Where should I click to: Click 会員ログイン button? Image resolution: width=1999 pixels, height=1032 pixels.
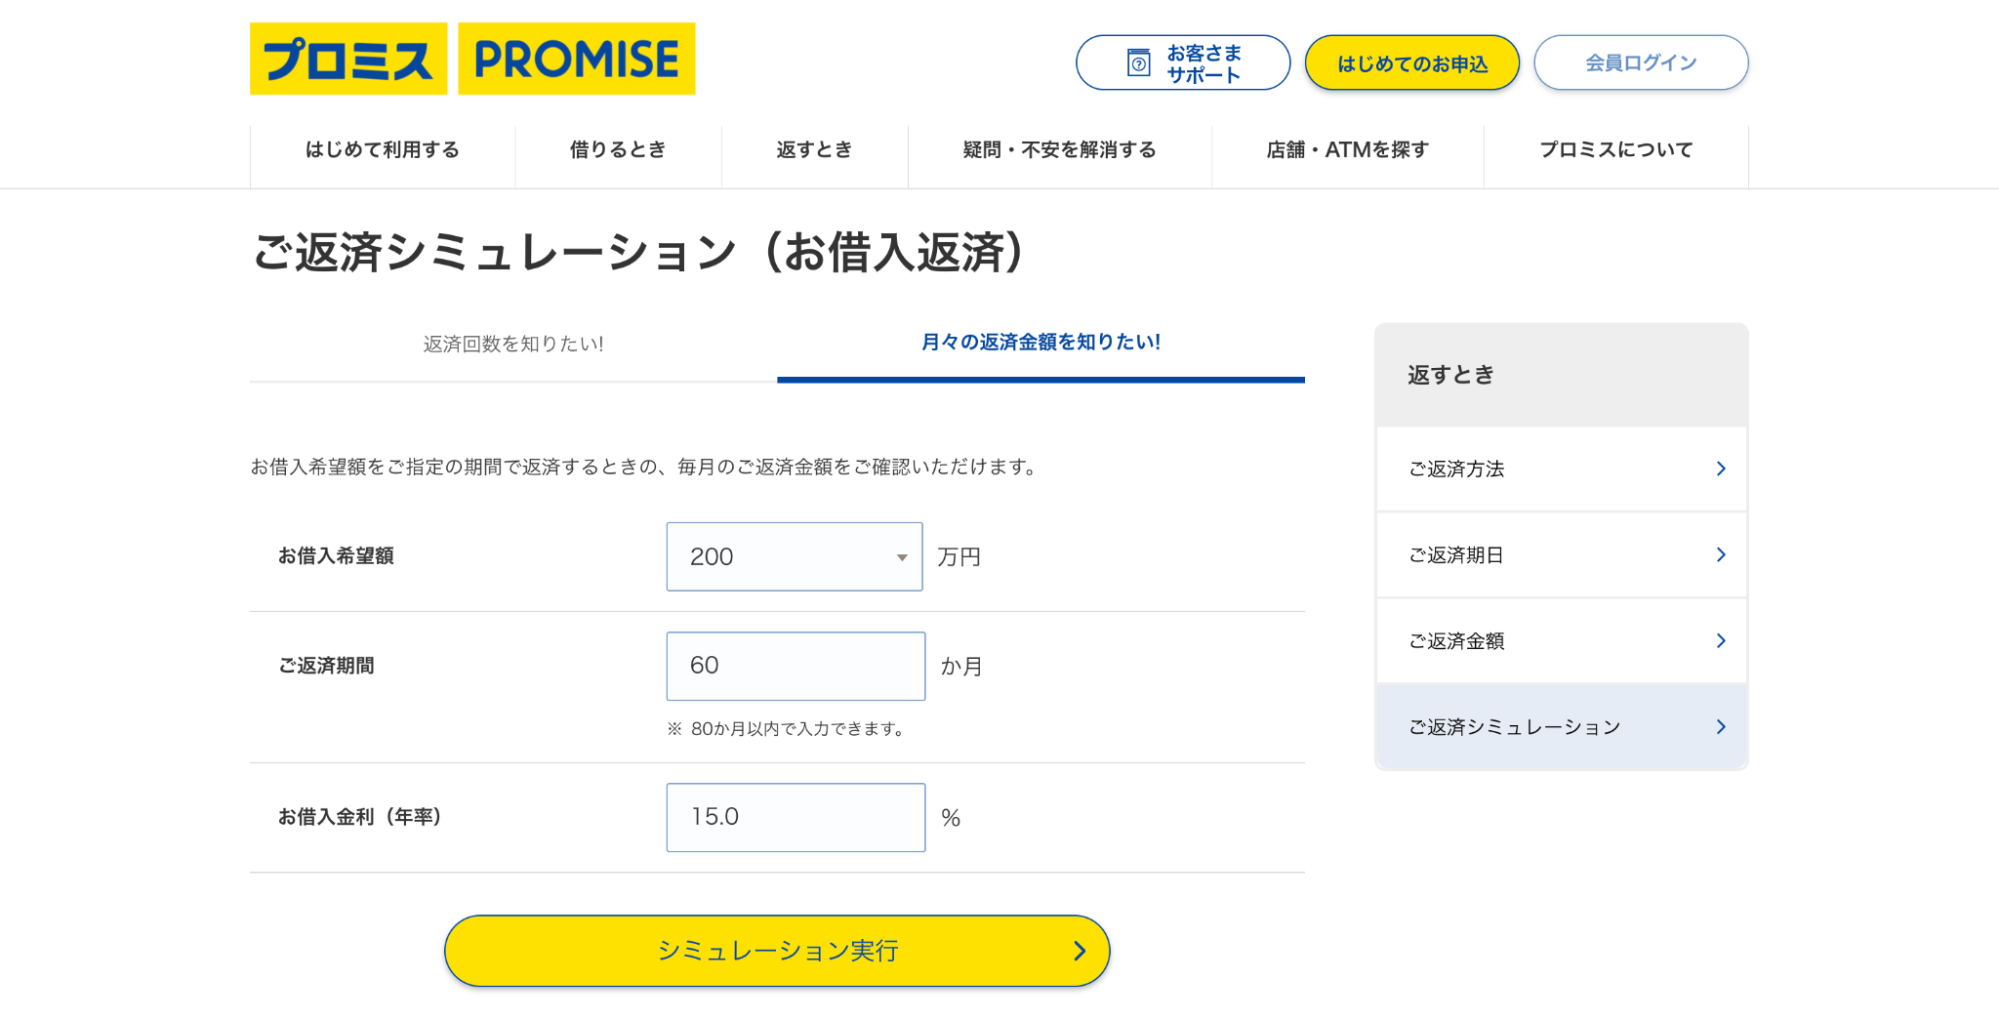point(1640,63)
